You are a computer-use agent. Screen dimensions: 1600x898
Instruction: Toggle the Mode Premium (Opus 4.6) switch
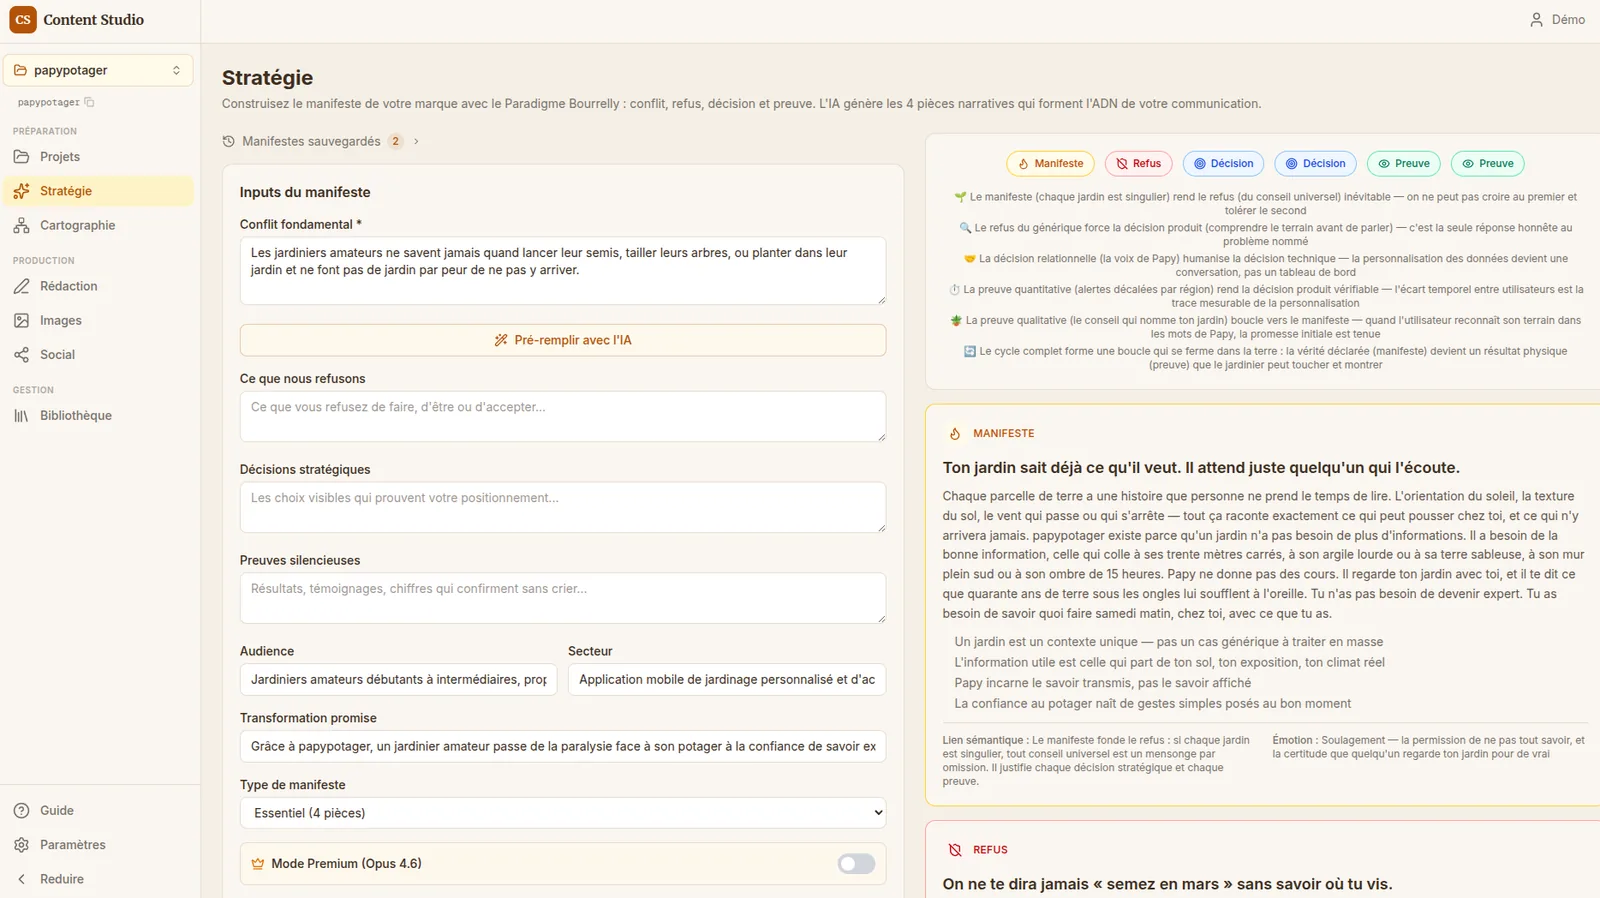[x=856, y=864]
